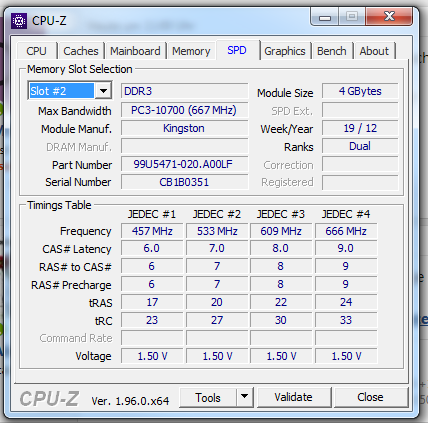Click the 666 MHz frequency cell
This screenshot has width=428, height=423.
pyautogui.click(x=346, y=231)
